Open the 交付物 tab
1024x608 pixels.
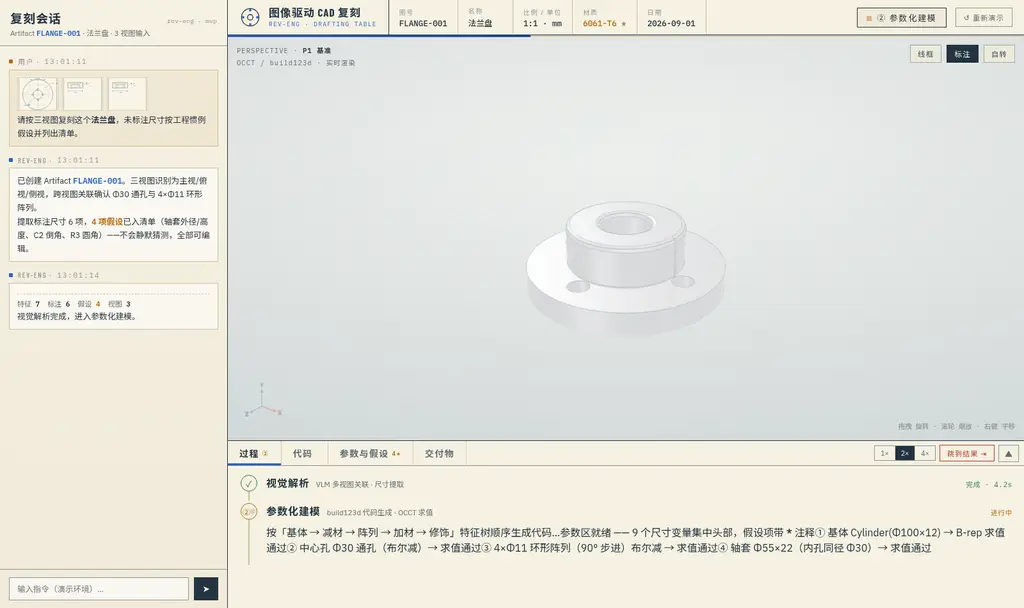click(x=439, y=453)
